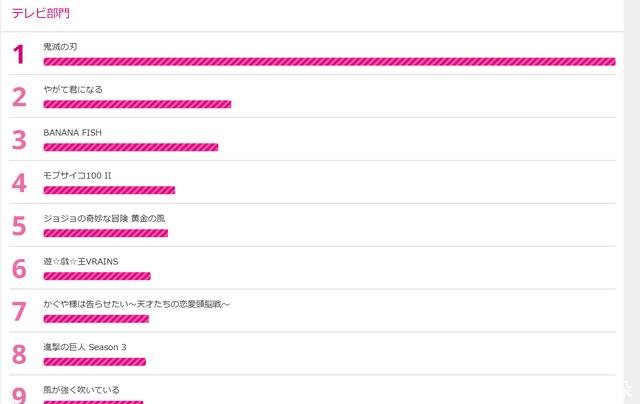The height and width of the screenshot is (404, 640).
Task: Open ジョジョの奇妙な冒険 黄金の風 title
Action: tap(104, 219)
